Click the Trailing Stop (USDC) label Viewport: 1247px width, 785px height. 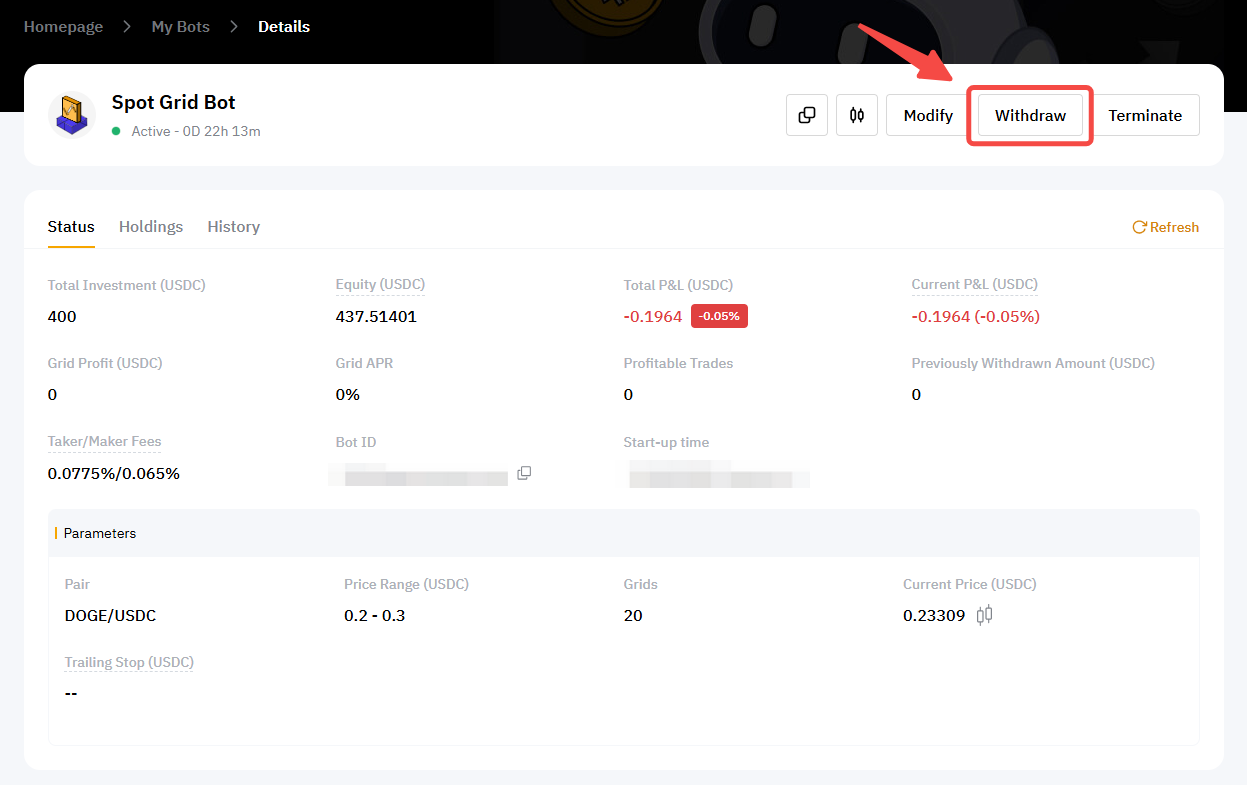point(129,662)
